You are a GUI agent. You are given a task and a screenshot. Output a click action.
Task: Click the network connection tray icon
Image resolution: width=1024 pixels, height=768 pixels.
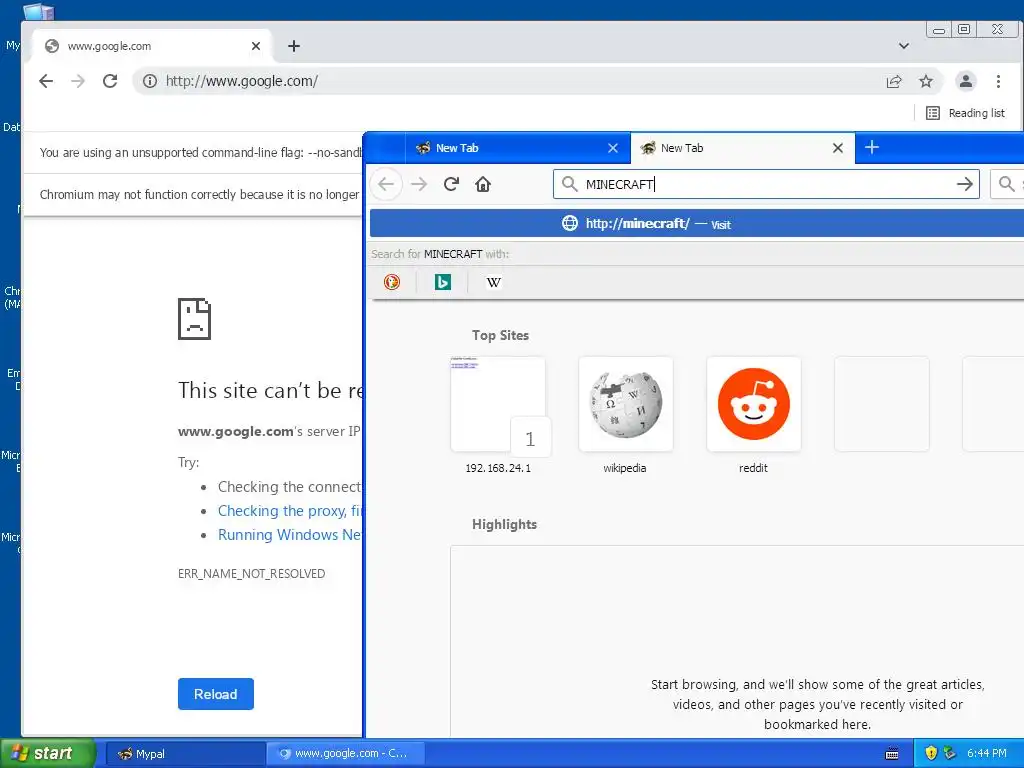[x=950, y=753]
